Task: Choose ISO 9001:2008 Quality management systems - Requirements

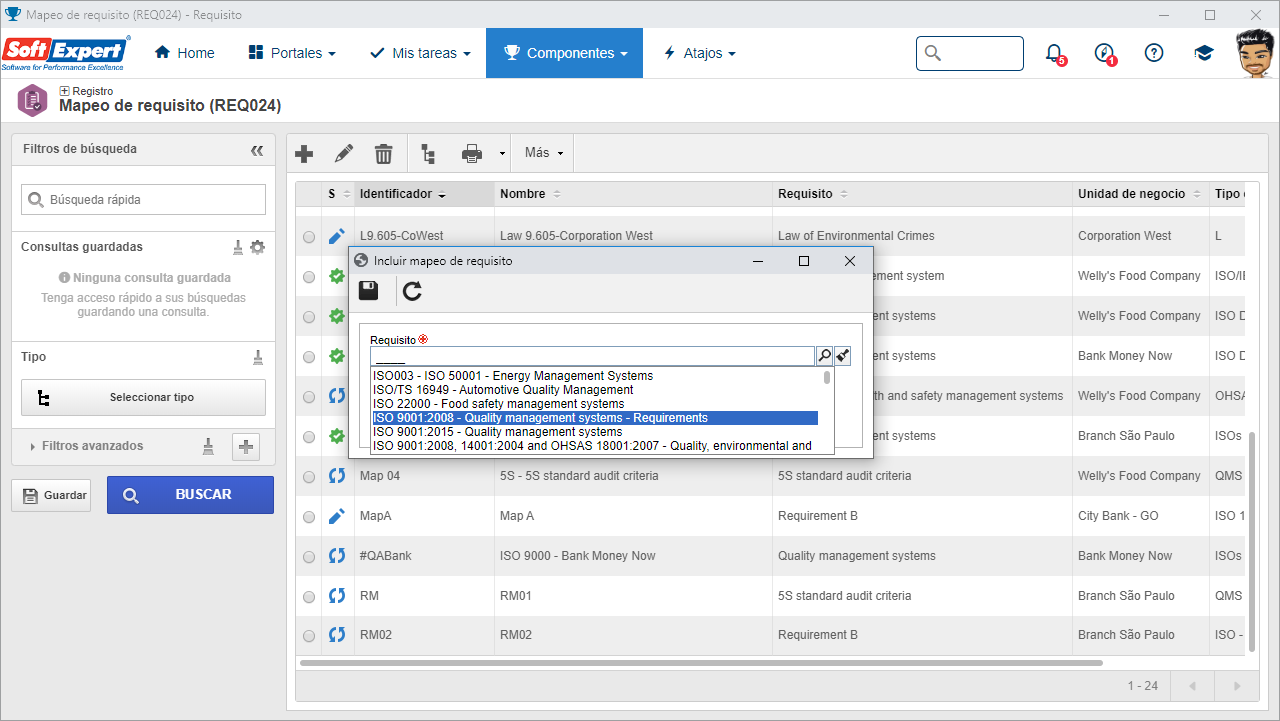Action: click(x=595, y=418)
